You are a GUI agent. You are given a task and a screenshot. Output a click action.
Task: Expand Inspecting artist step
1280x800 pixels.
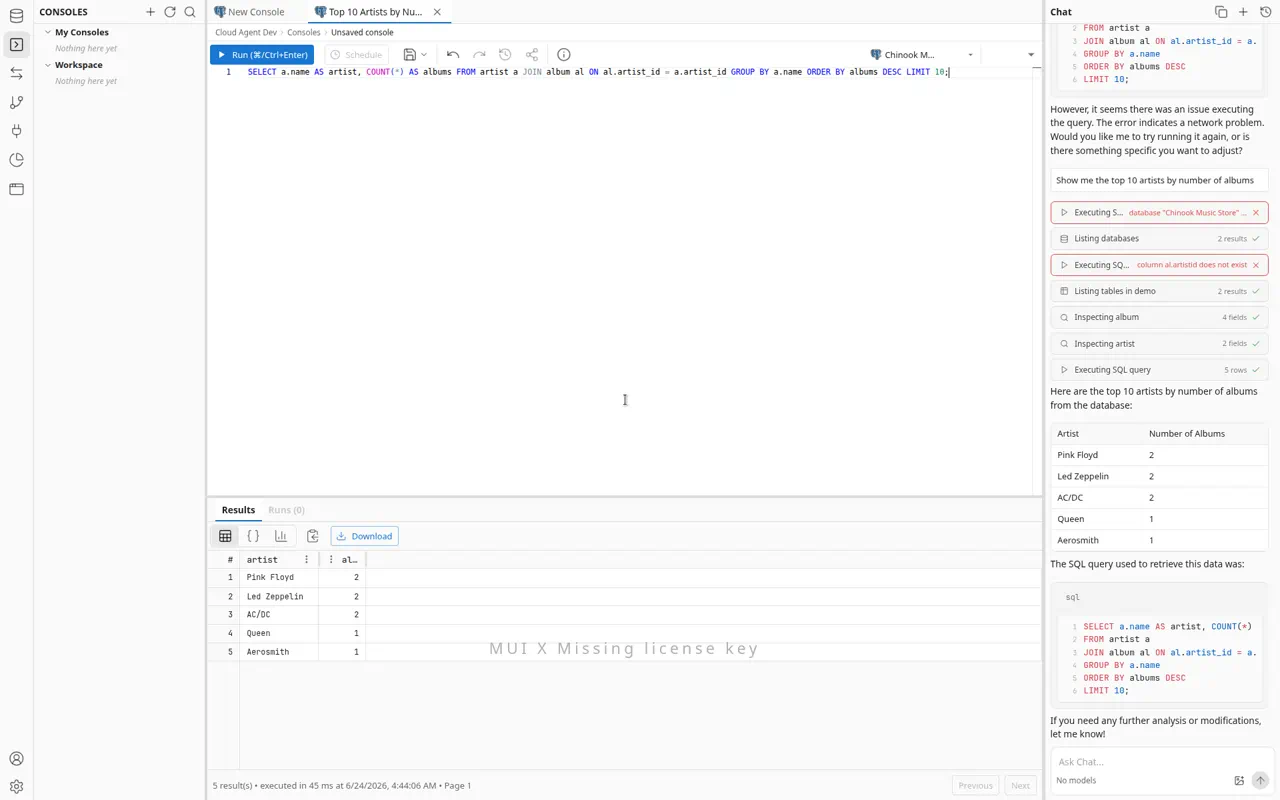[x=1159, y=343]
